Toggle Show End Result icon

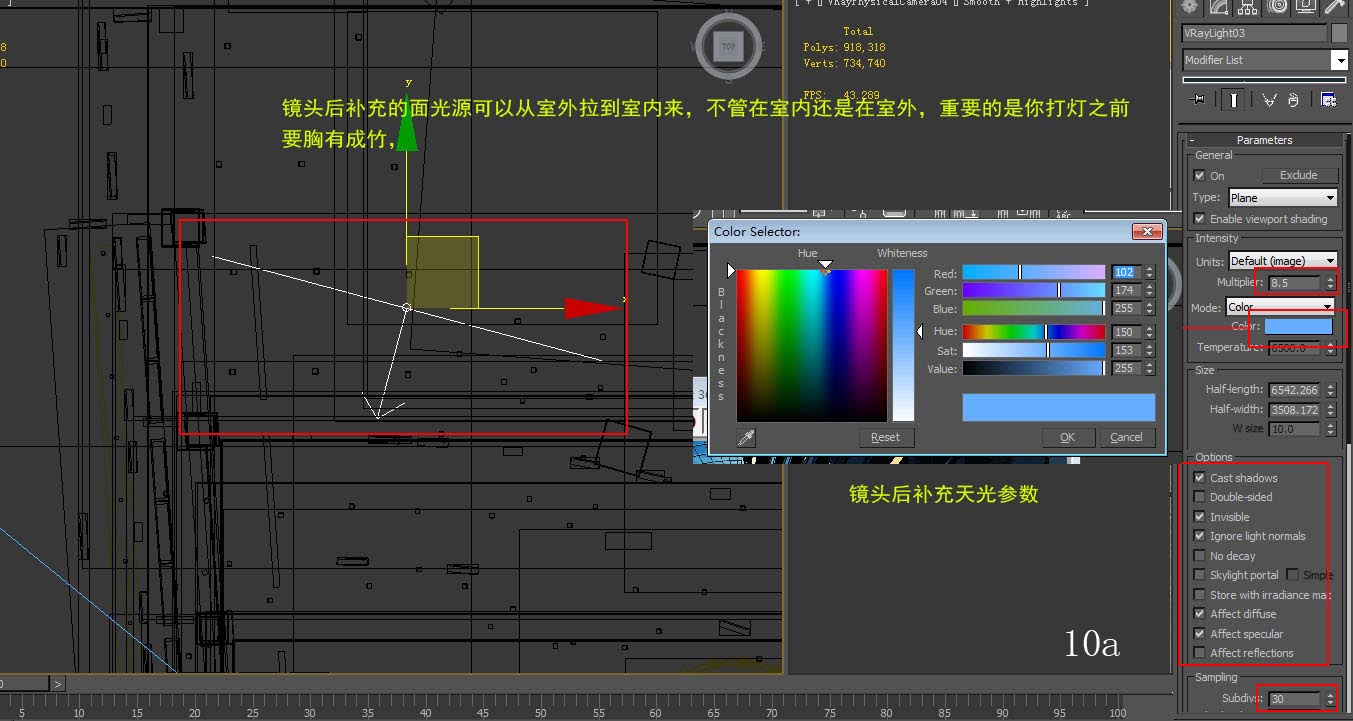(x=1235, y=100)
